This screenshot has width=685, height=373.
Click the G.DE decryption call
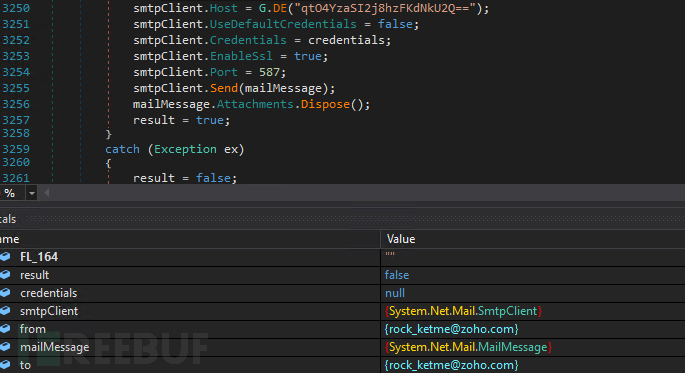point(273,8)
